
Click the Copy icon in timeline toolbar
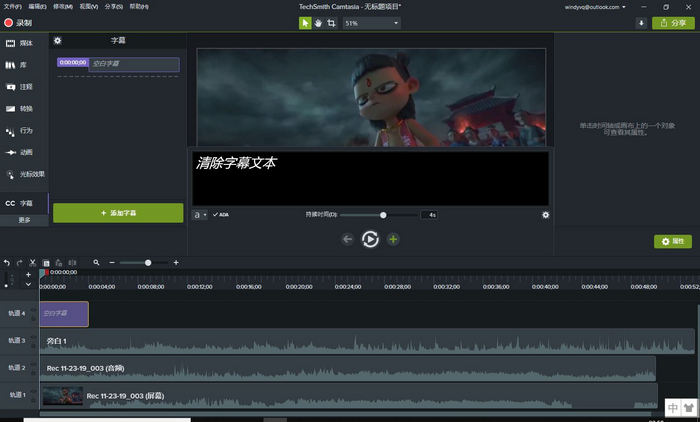(46, 263)
